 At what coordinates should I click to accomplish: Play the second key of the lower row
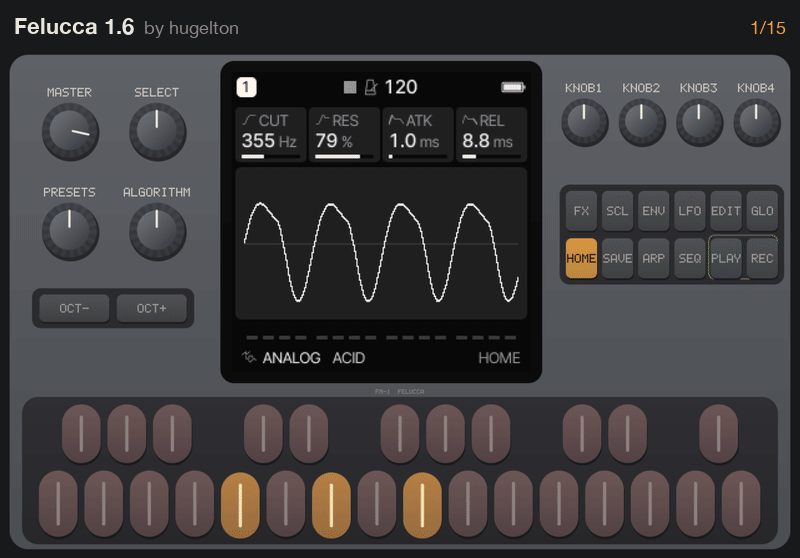coord(104,504)
